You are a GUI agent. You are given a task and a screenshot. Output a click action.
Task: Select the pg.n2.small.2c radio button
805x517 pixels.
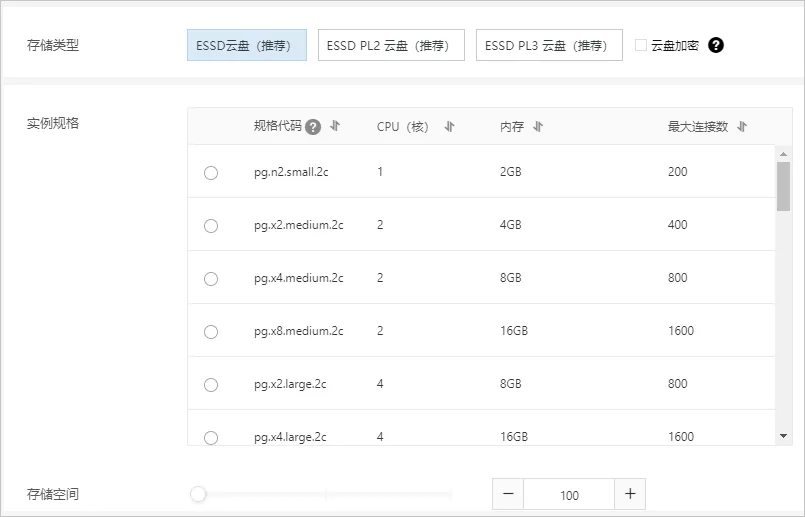click(211, 173)
